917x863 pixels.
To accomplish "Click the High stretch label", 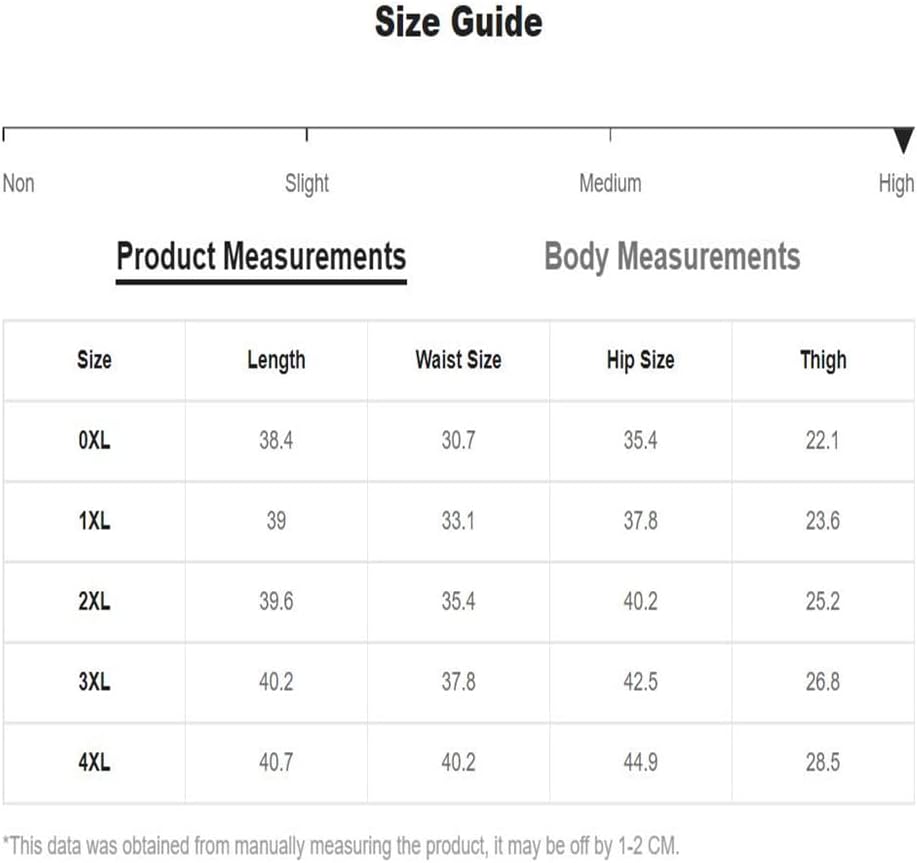I will coord(896,184).
